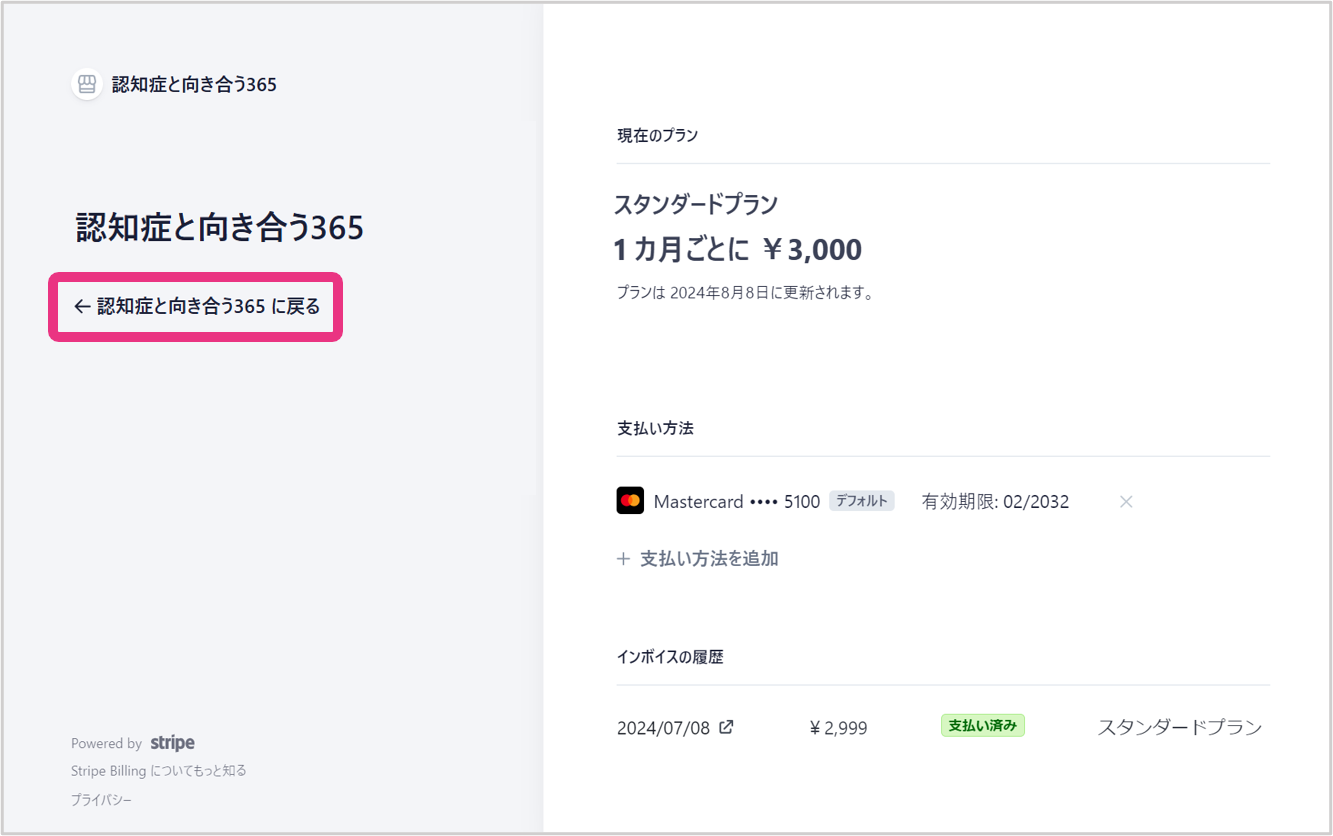Click スタンダードプラン in the invoice history row
The width and height of the screenshot is (1333, 836).
tap(1180, 727)
